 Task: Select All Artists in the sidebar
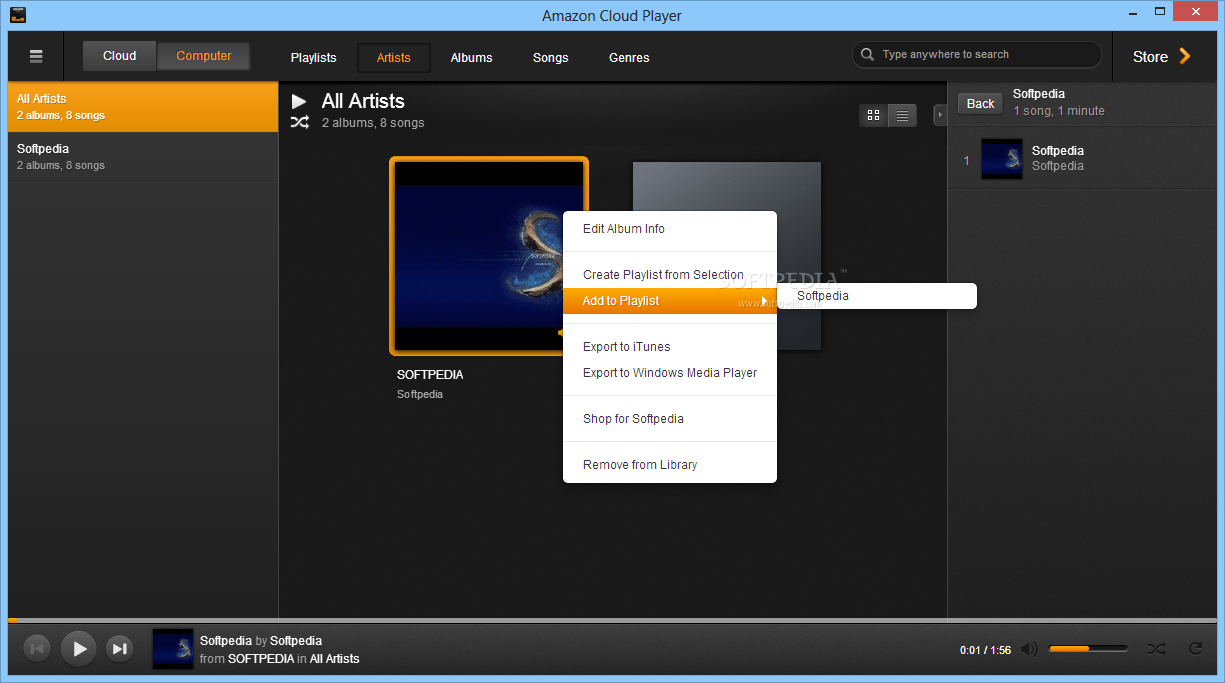[x=143, y=106]
